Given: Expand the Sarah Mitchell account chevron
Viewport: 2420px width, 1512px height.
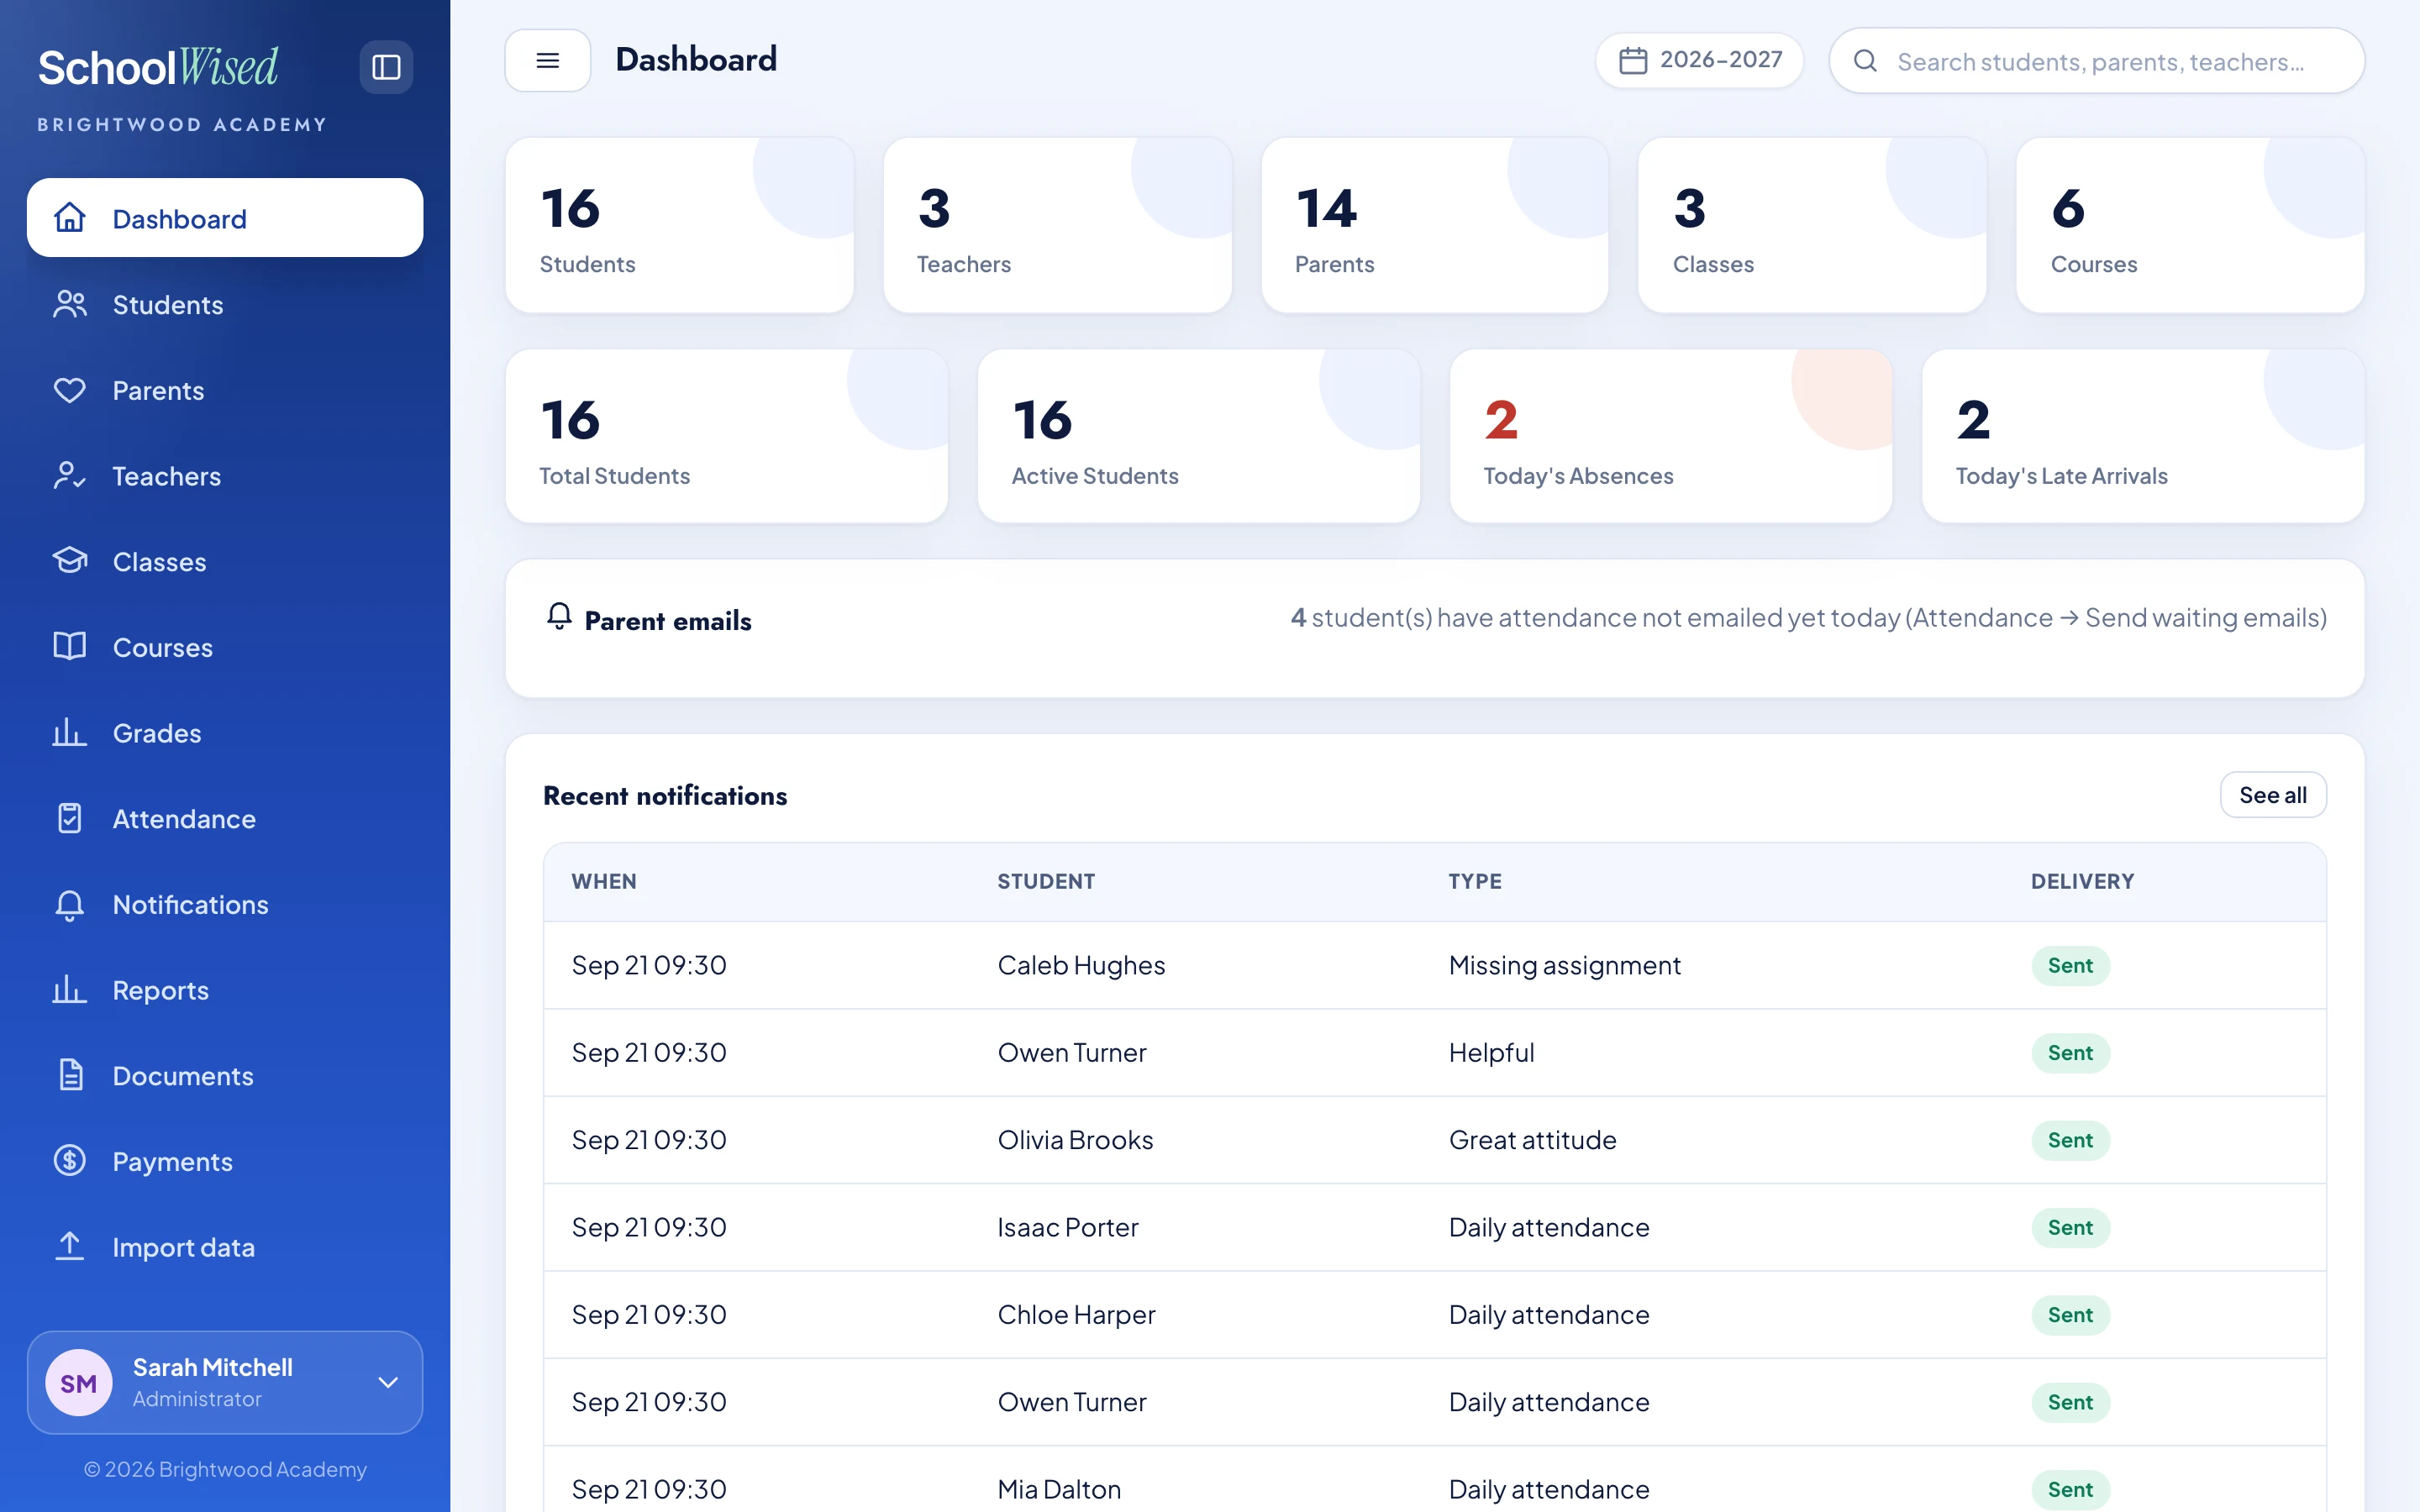Looking at the screenshot, I should 388,1383.
